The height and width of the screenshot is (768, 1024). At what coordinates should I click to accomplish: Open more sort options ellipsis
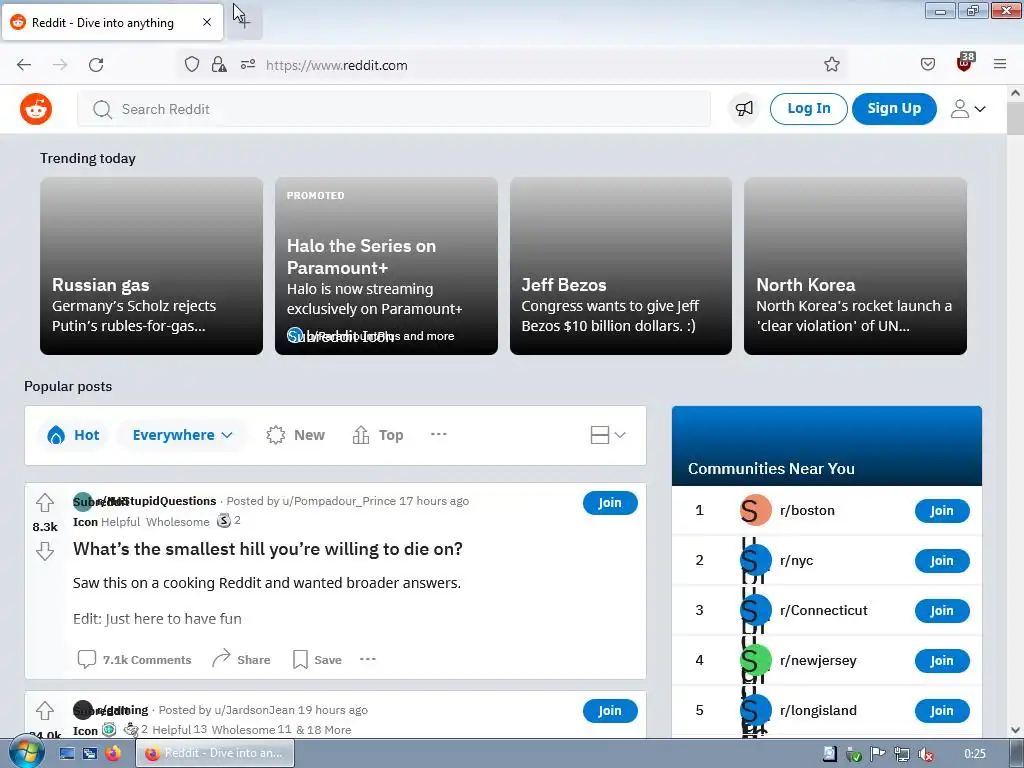click(x=439, y=434)
